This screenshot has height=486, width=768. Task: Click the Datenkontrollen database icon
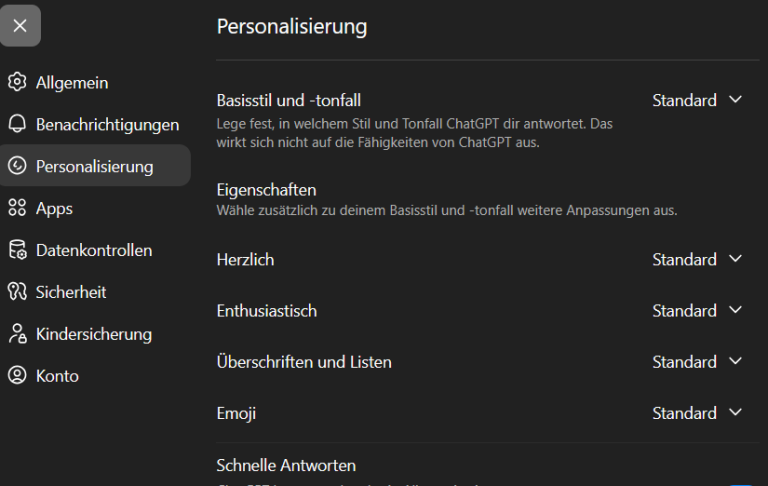coord(17,249)
